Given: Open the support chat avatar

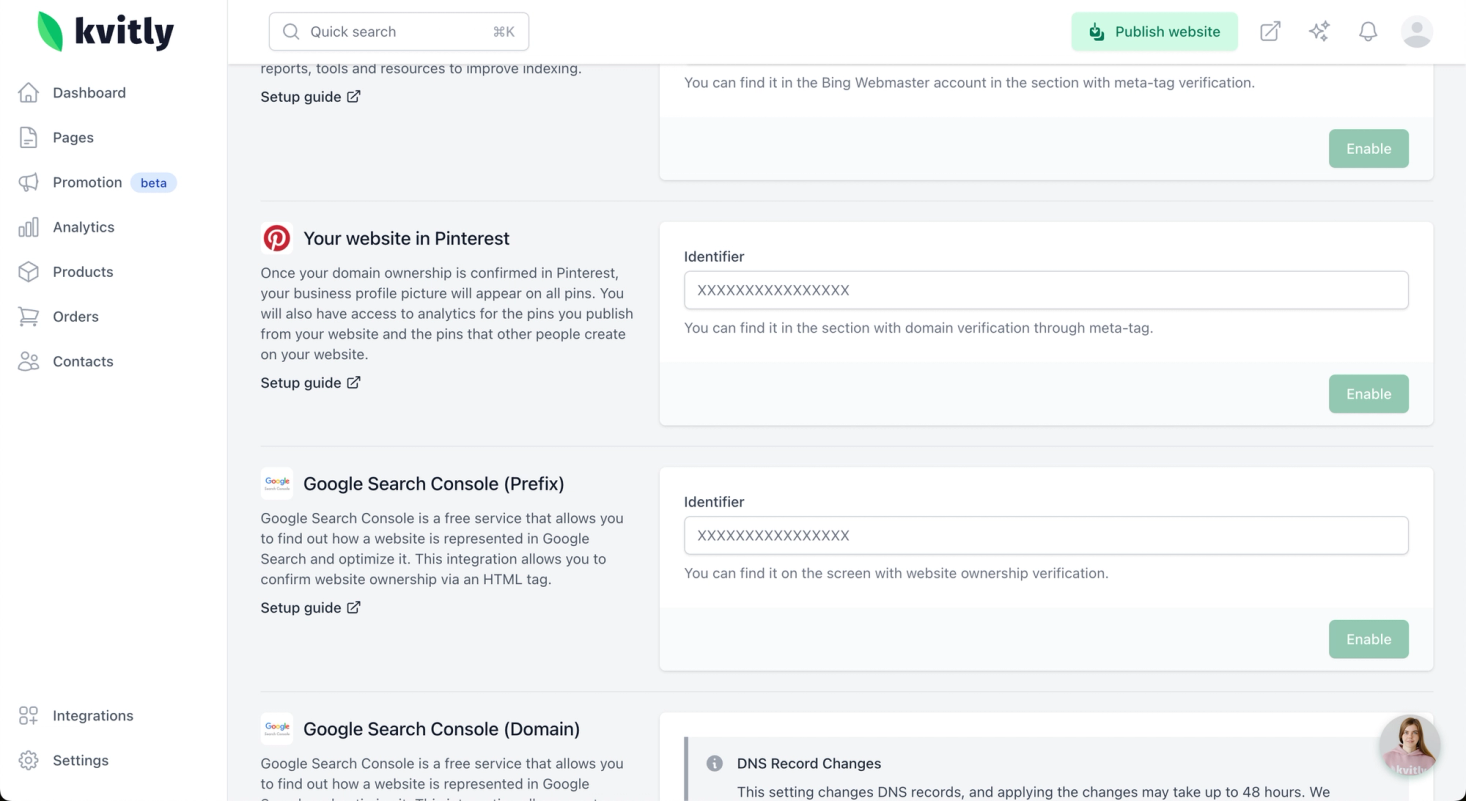Looking at the screenshot, I should point(1409,746).
